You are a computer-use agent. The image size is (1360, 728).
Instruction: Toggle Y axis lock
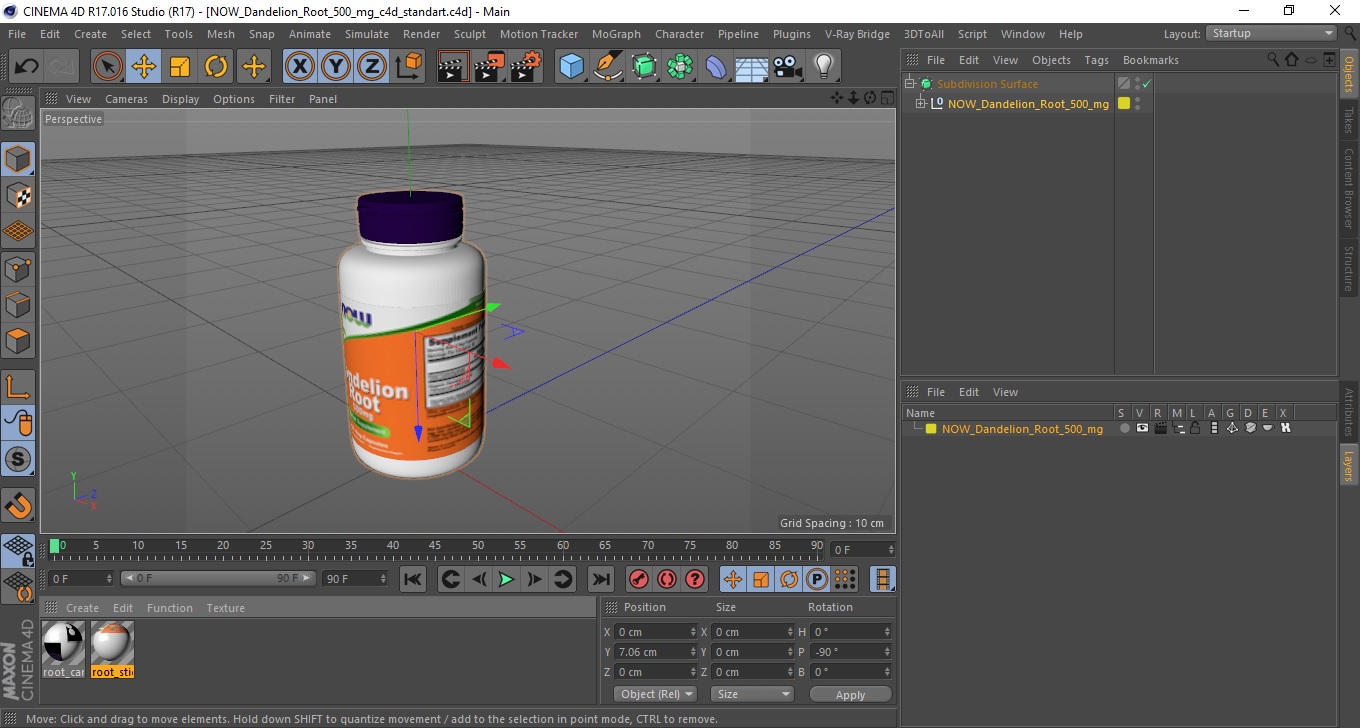click(336, 67)
